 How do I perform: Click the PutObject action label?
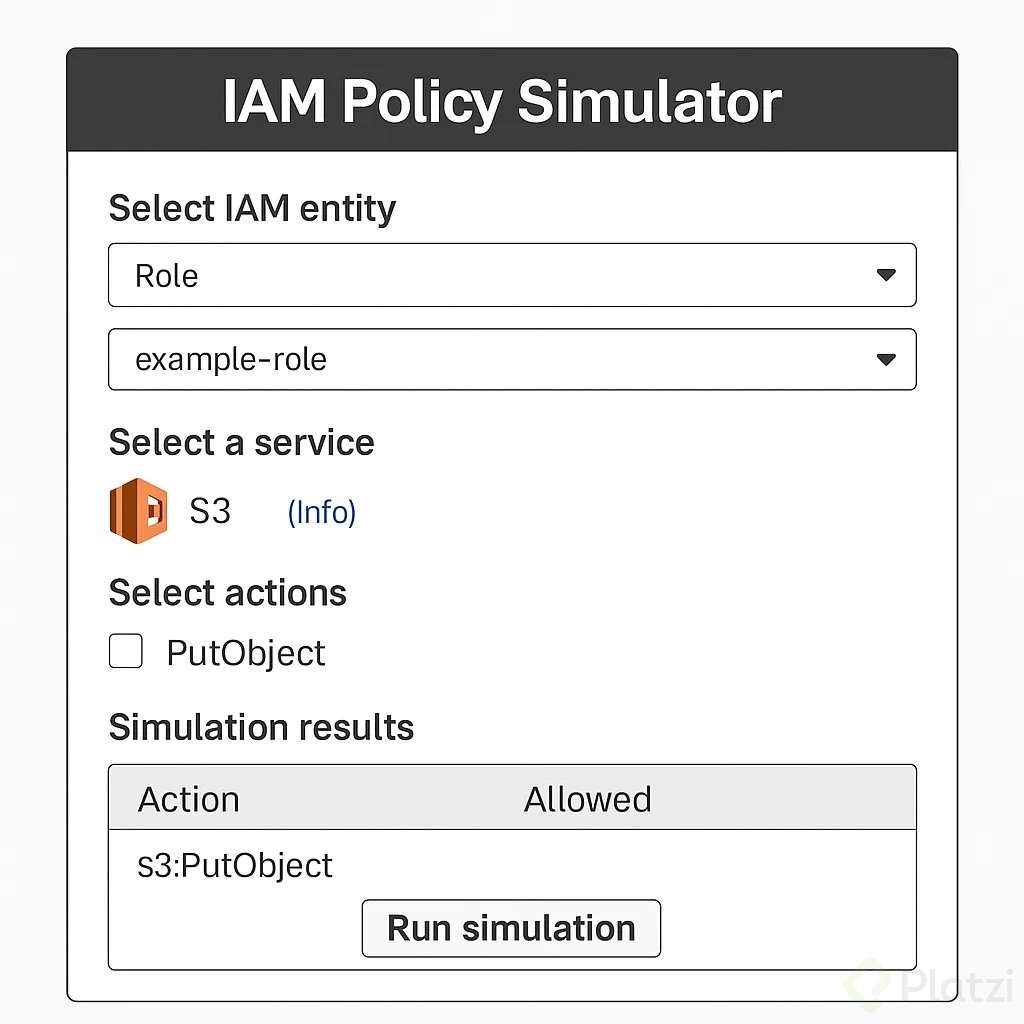246,653
